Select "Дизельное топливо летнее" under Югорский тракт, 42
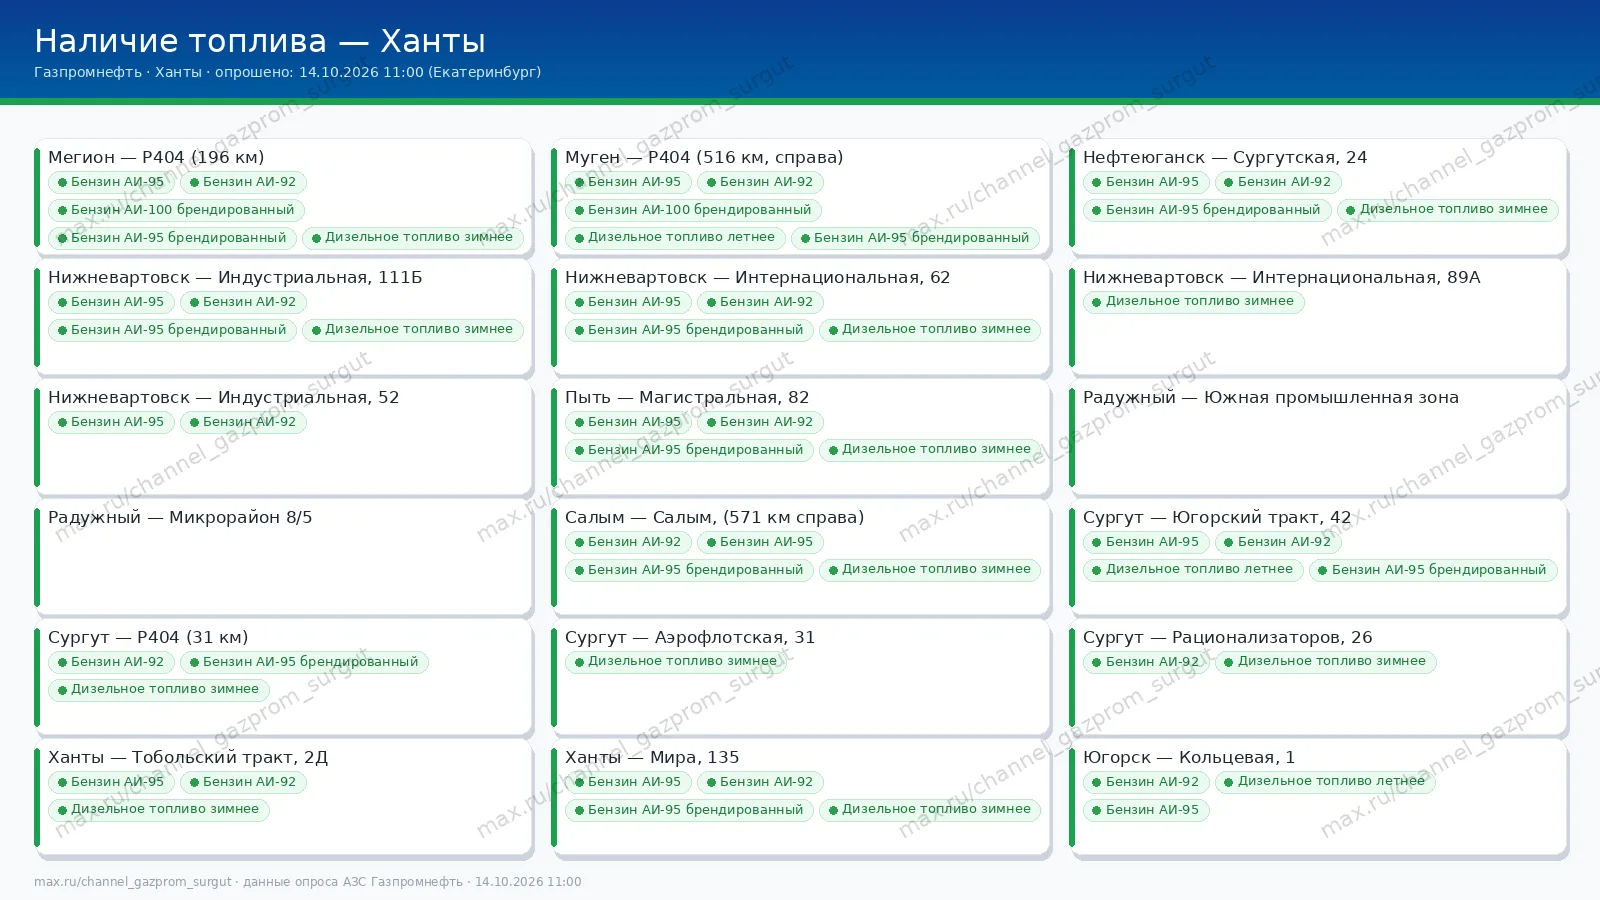The image size is (1600, 900). pyautogui.click(x=1193, y=570)
